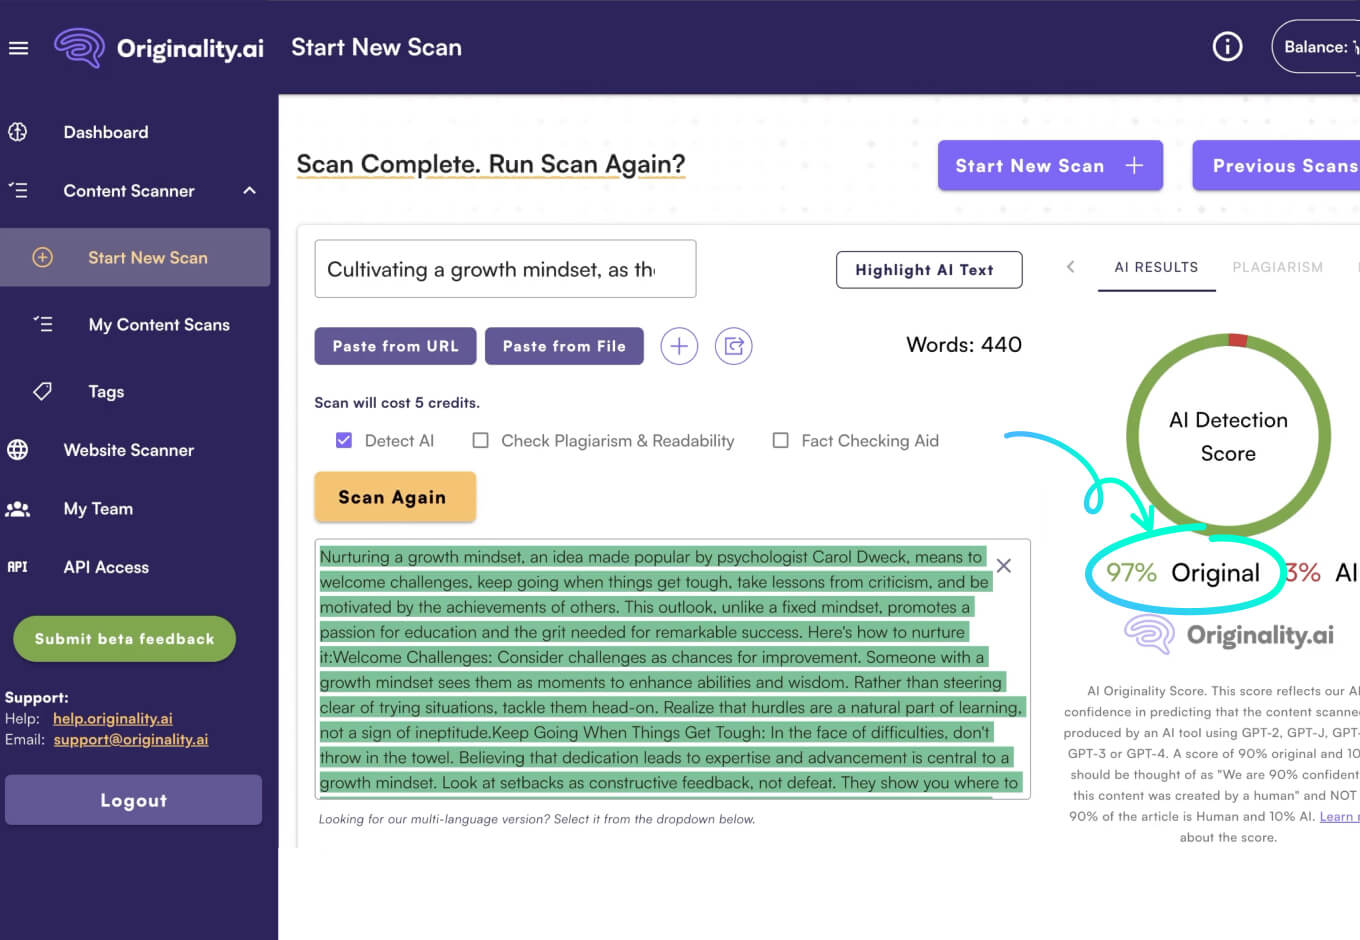This screenshot has height=940, width=1360.
Task: Click the Website Scanner globe icon
Action: [x=18, y=450]
